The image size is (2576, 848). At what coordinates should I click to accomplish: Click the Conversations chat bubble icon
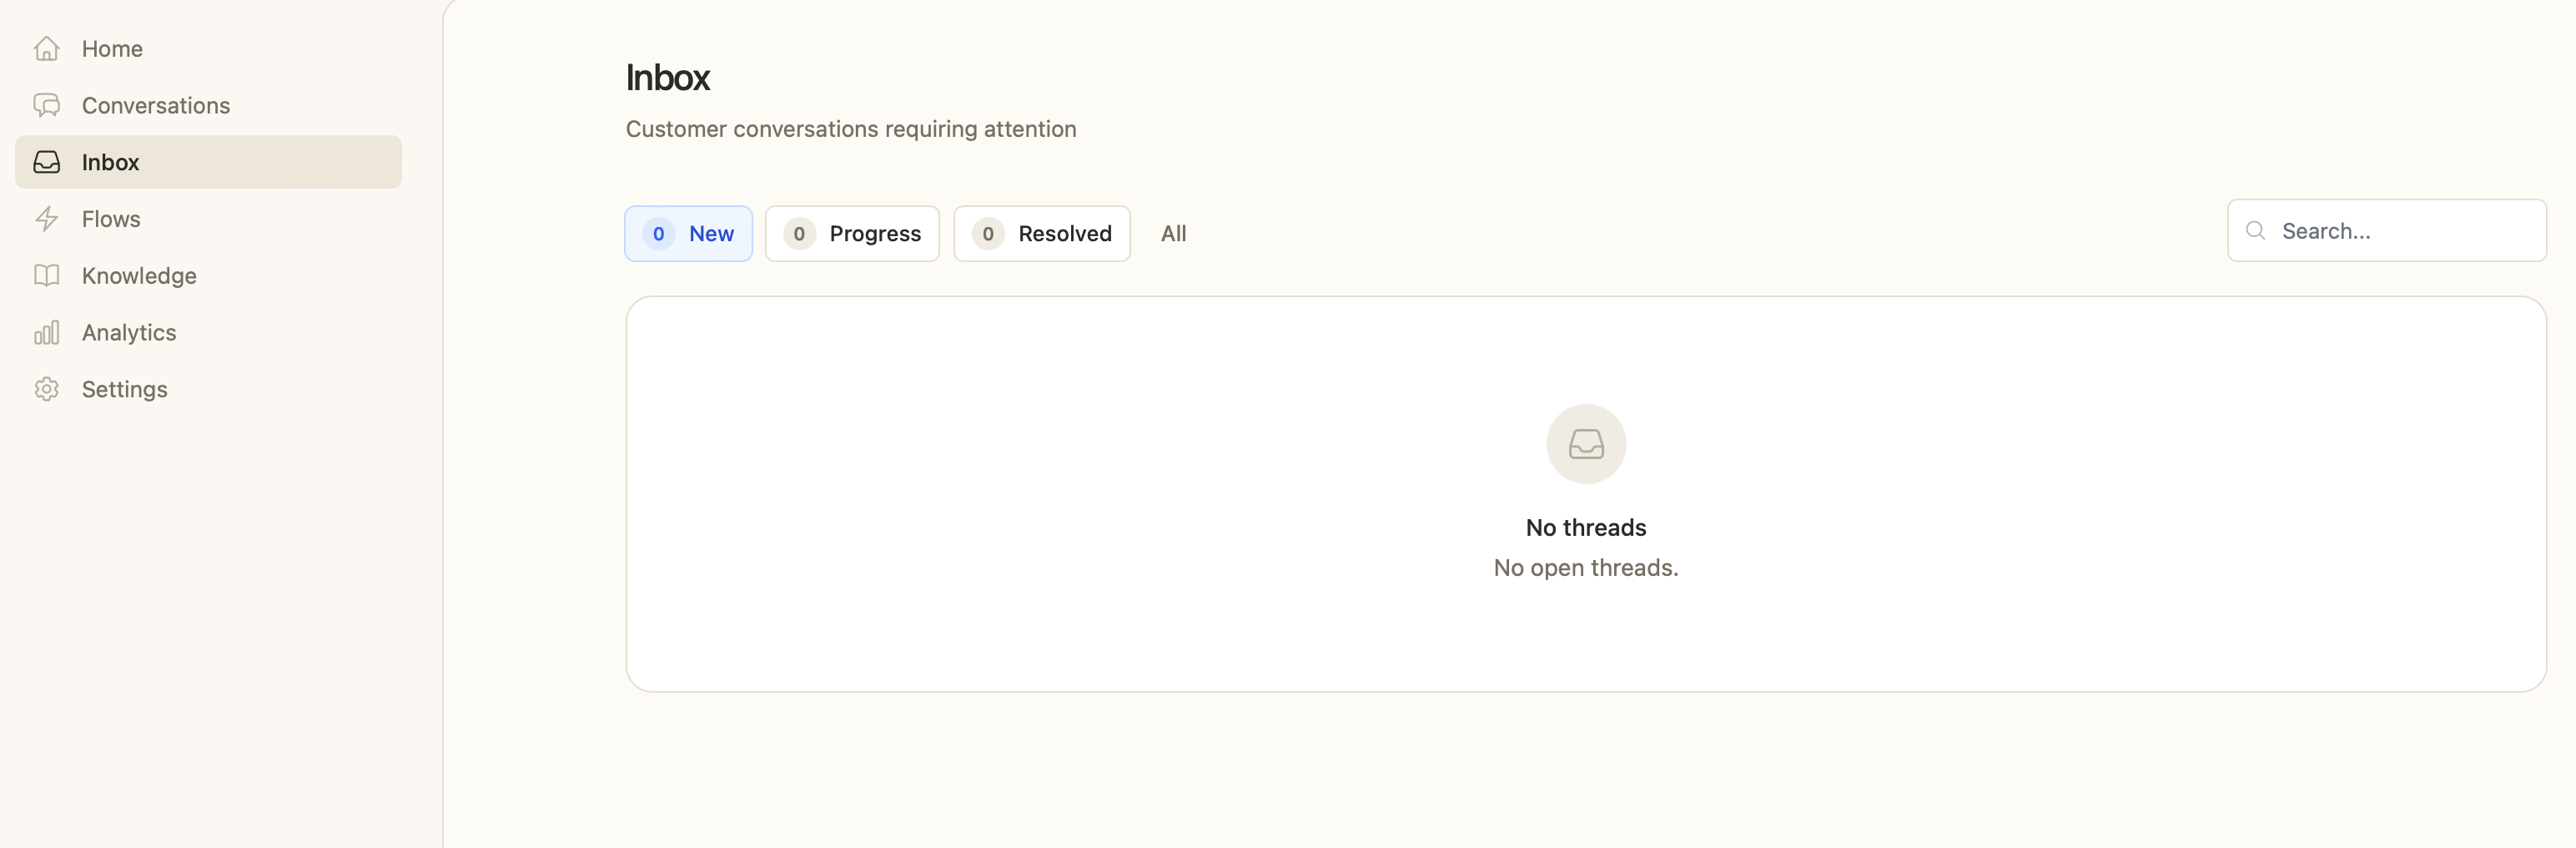47,105
